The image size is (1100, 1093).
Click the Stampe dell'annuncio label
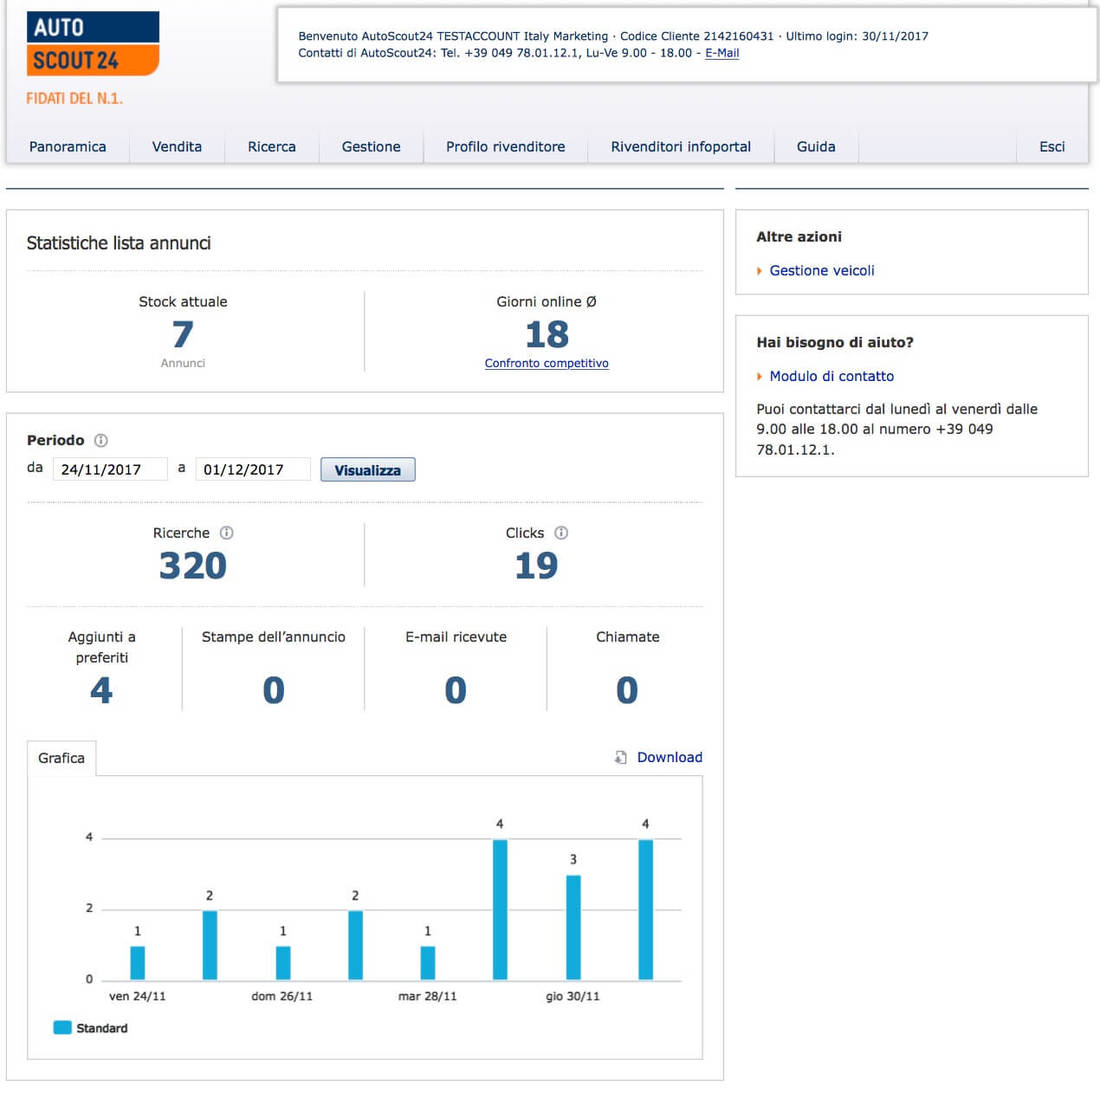click(274, 637)
